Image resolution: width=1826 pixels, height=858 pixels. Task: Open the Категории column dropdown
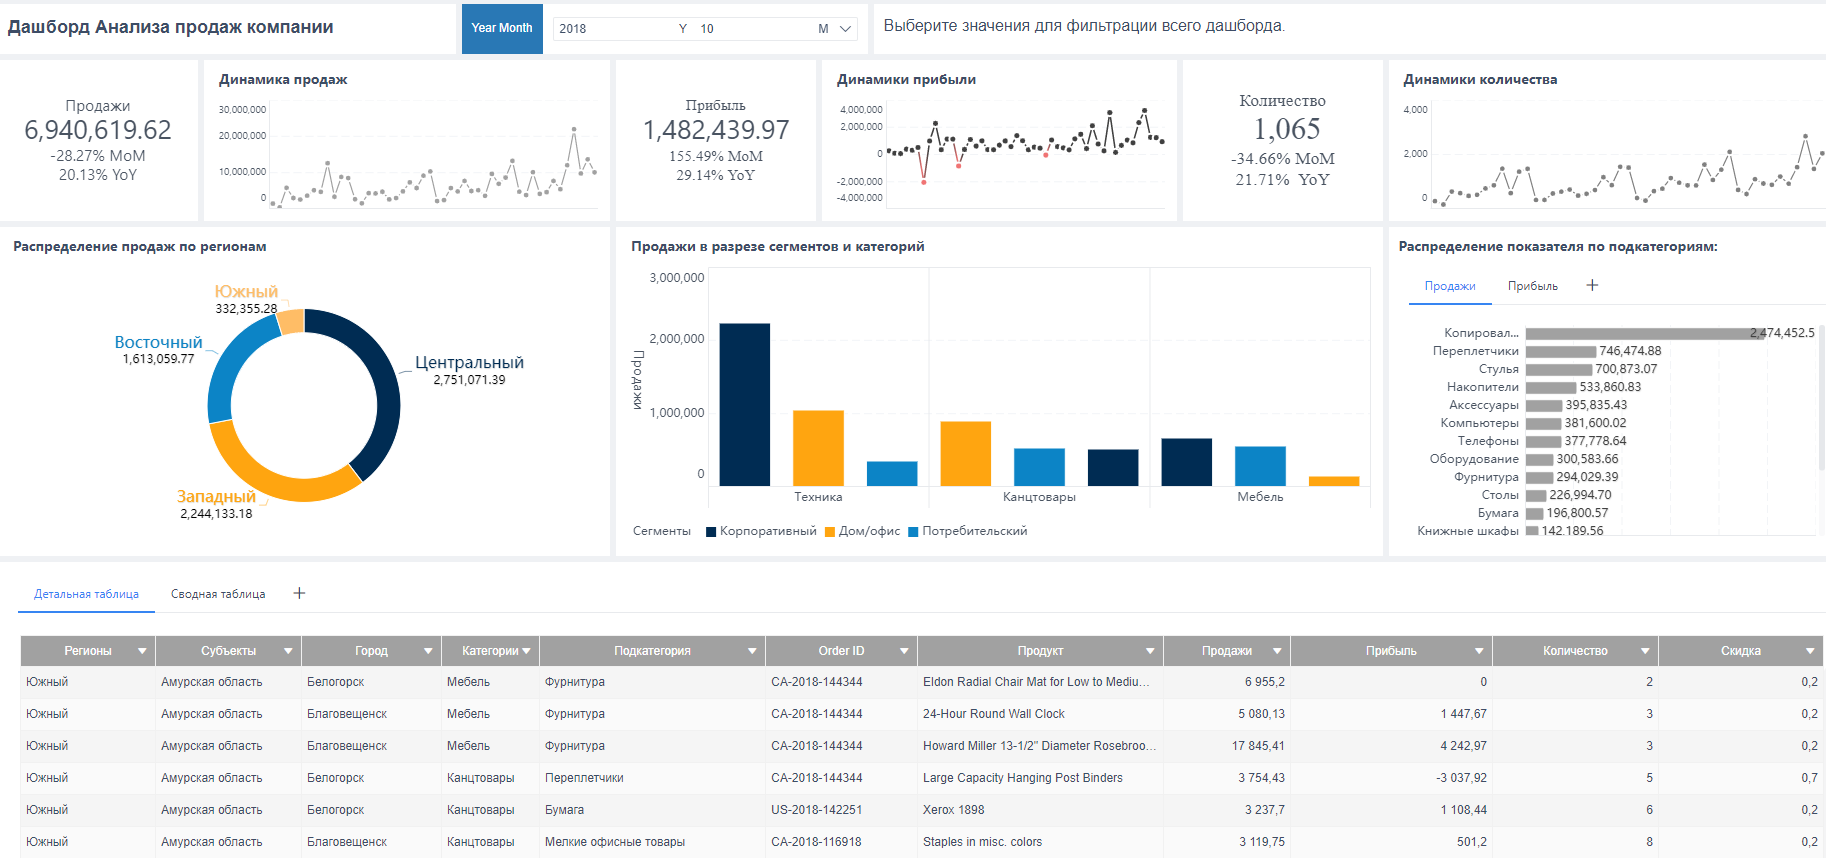[x=527, y=651]
